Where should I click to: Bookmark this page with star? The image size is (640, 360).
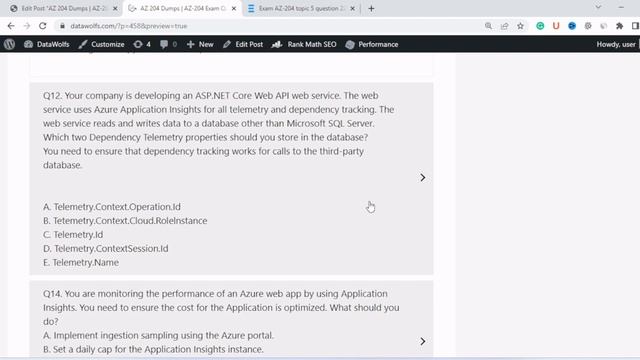click(520, 26)
